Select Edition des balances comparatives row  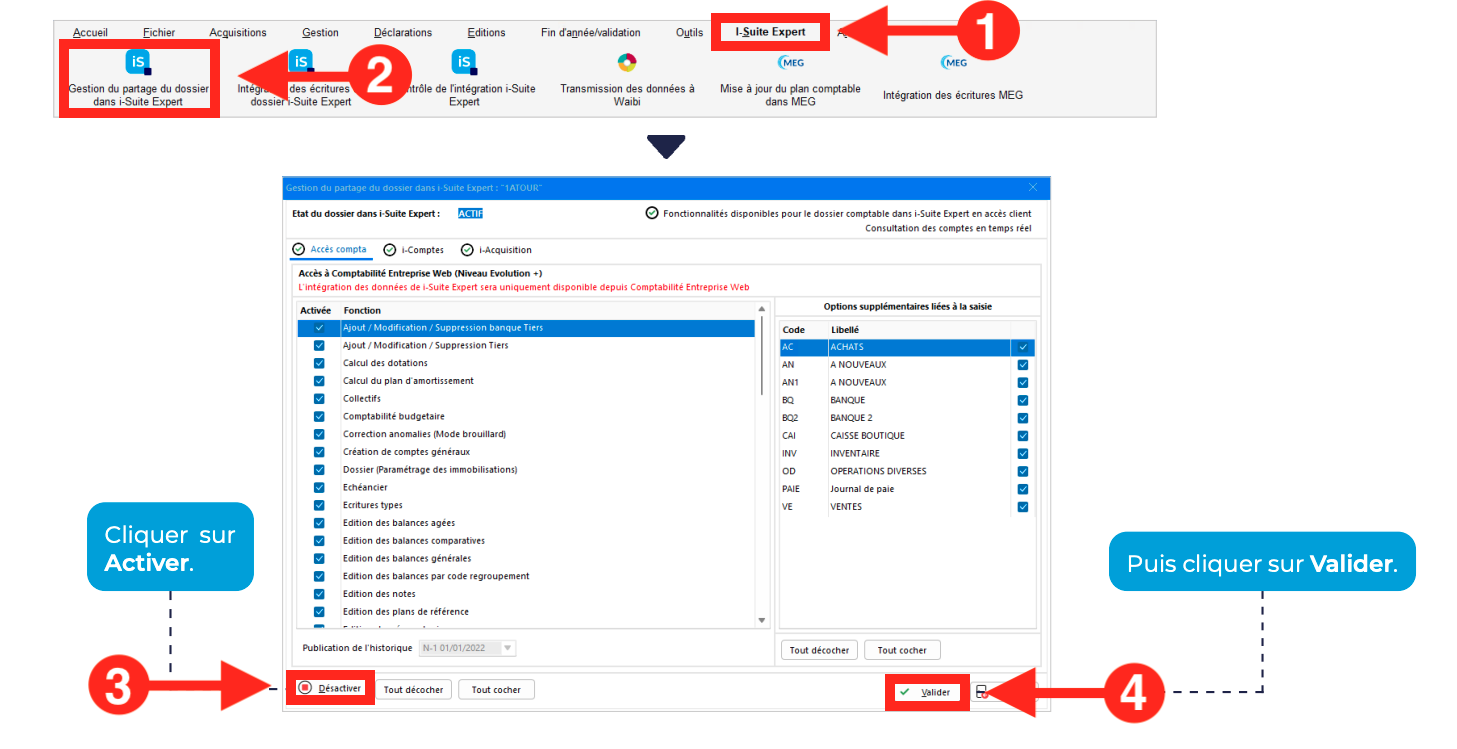tap(527, 541)
